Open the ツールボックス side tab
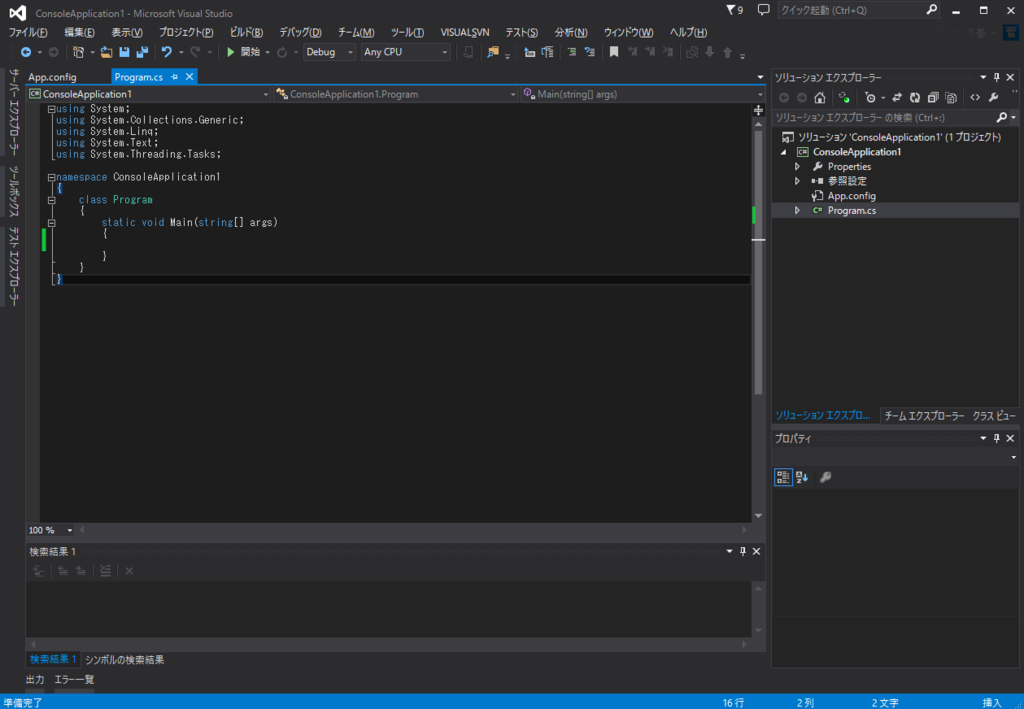The height and width of the screenshot is (709, 1024). pos(14,191)
